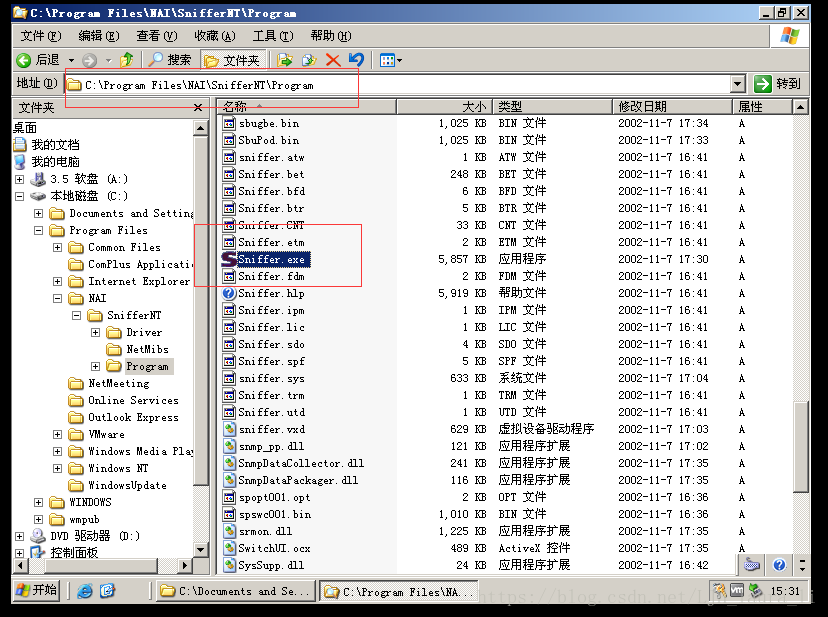Sort files by 大小 column header
Screen dimensions: 828x617
point(445,107)
